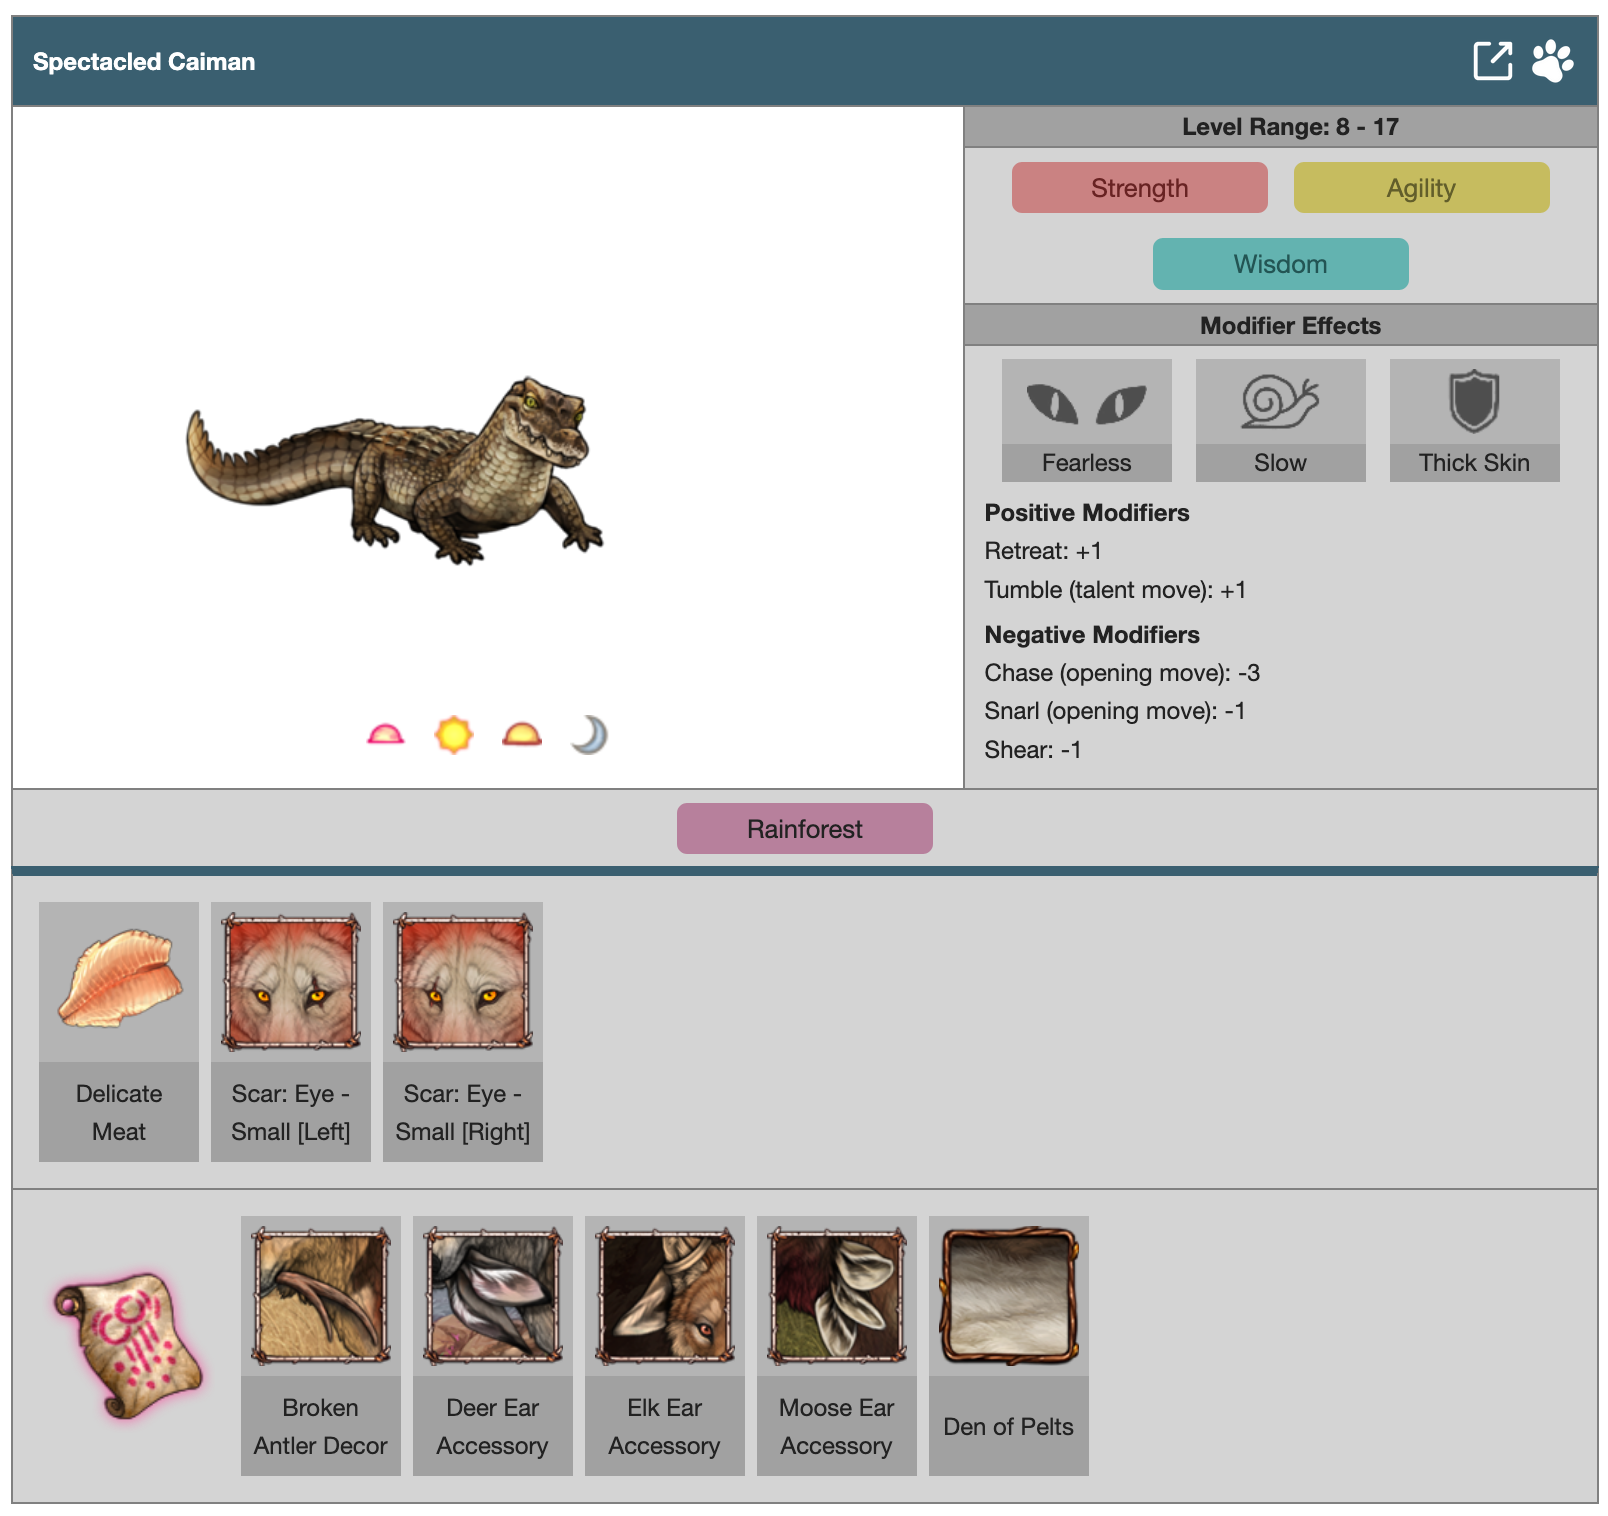The height and width of the screenshot is (1516, 1608).
Task: Click the daytime sun icon
Action: pos(453,735)
